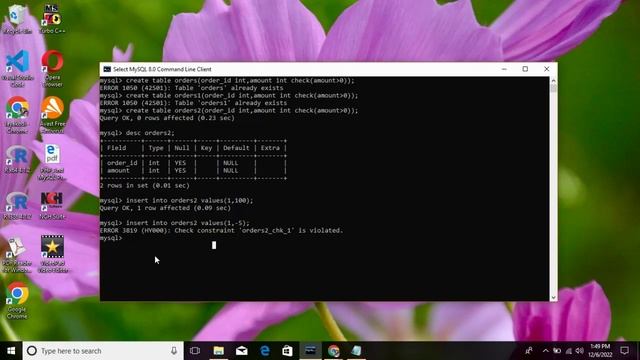Image resolution: width=640 pixels, height=360 pixels.
Task: Switch to Chrome from the taskbar
Action: point(333,351)
